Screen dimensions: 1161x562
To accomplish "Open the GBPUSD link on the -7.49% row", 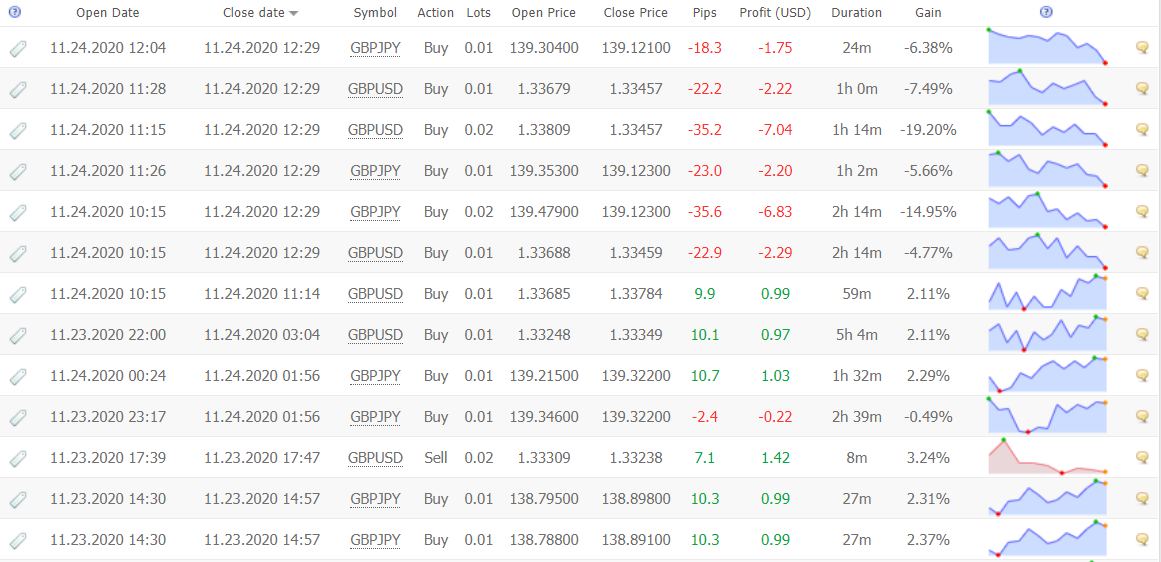I will click(x=375, y=89).
